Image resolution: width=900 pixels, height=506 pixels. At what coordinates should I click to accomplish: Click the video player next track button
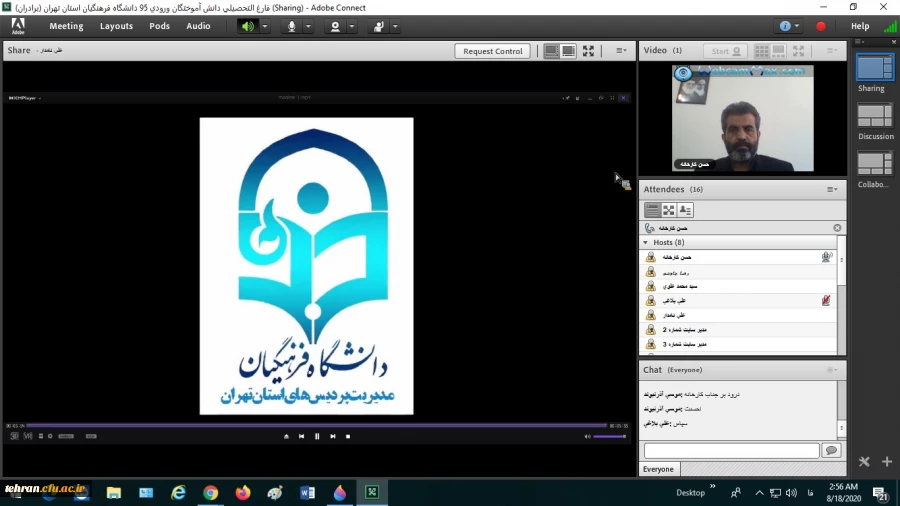pyautogui.click(x=332, y=437)
